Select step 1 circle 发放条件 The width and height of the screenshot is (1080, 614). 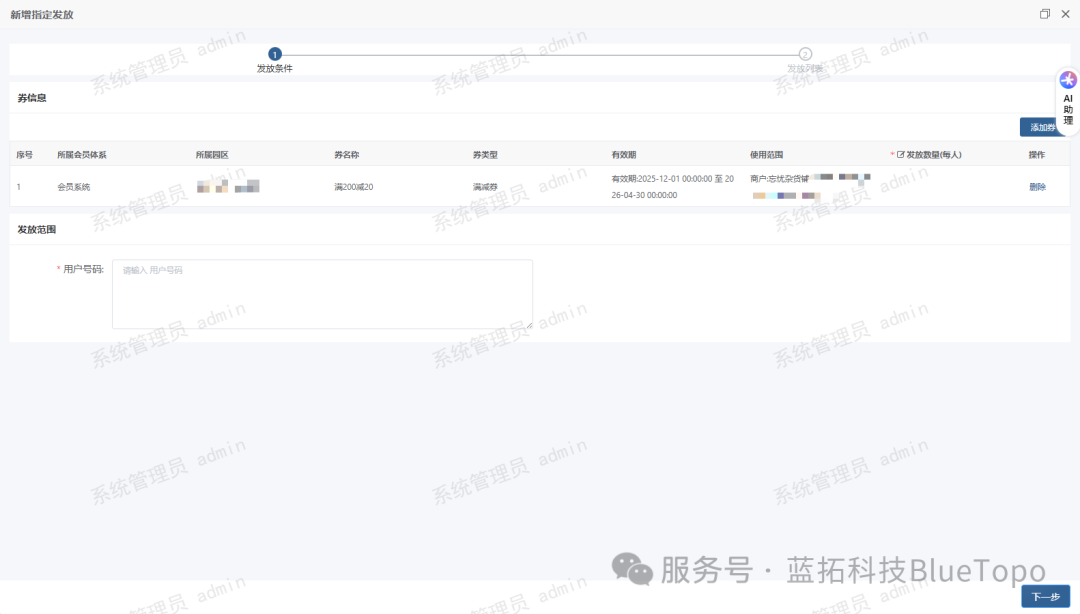pyautogui.click(x=275, y=54)
